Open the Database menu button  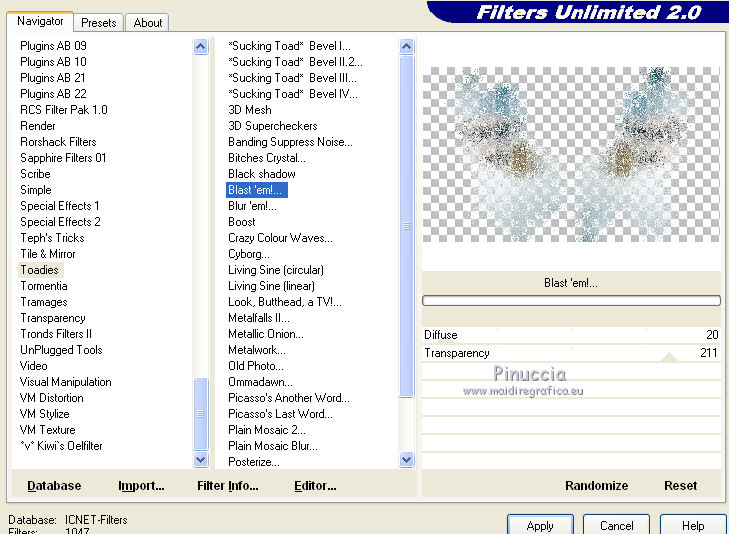54,486
